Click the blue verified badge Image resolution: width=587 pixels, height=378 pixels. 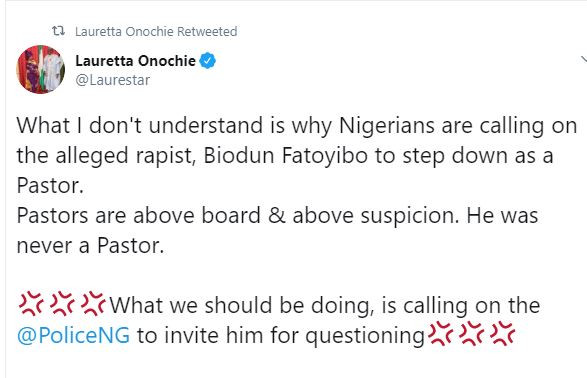207,61
